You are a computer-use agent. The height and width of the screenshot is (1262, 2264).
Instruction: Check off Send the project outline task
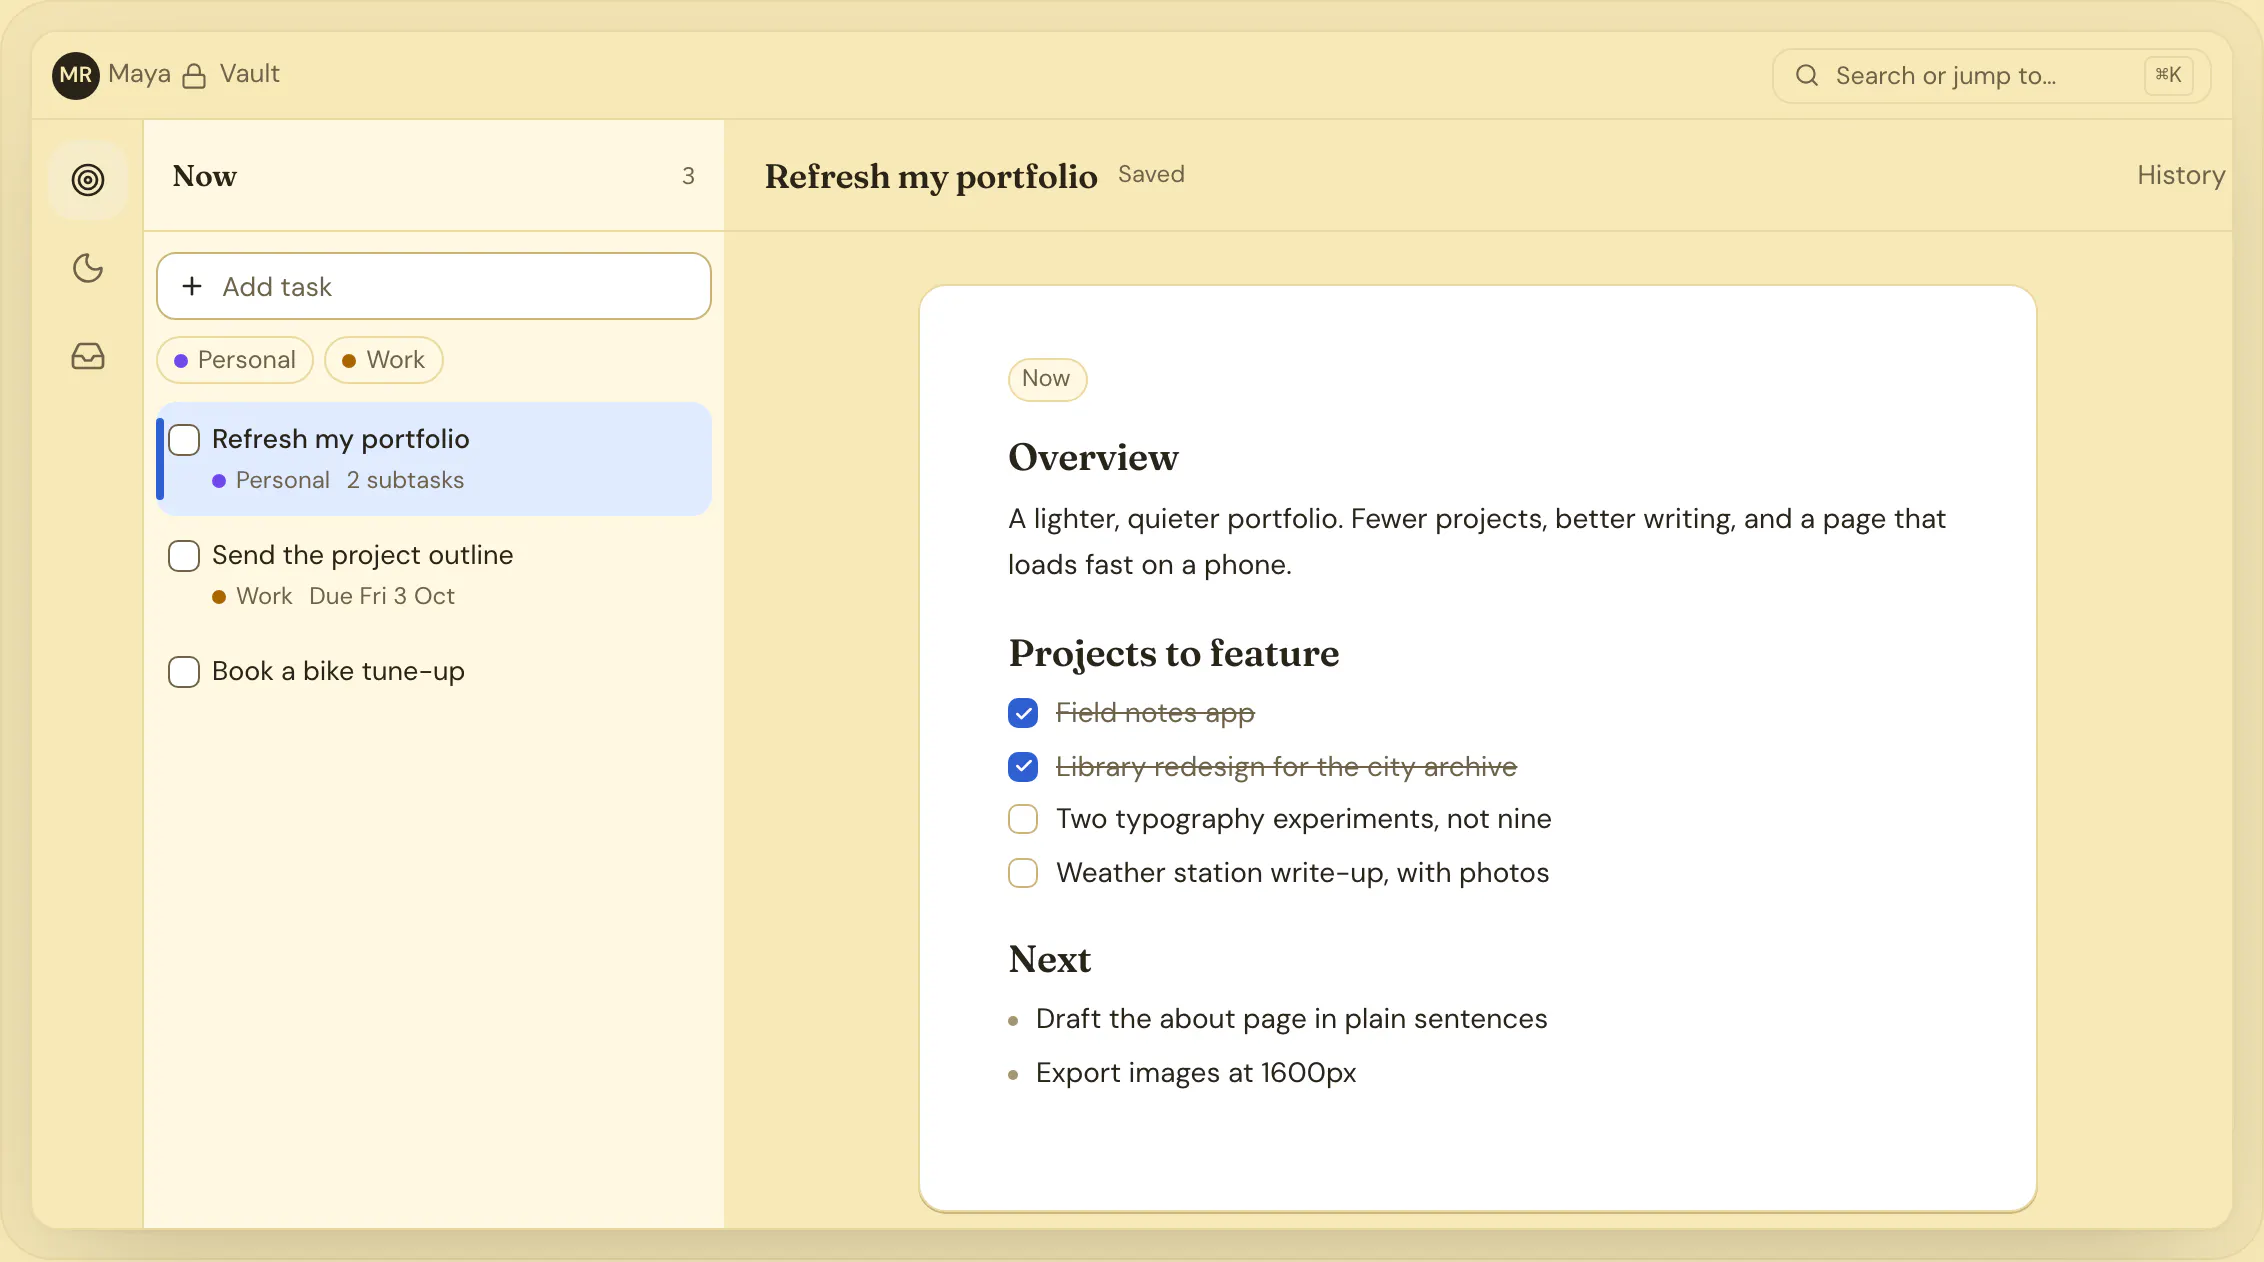point(184,556)
